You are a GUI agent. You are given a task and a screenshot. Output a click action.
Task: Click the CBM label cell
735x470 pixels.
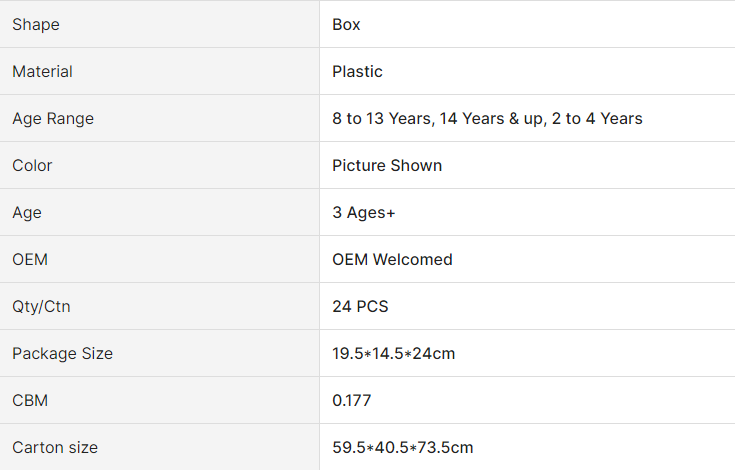click(x=159, y=400)
